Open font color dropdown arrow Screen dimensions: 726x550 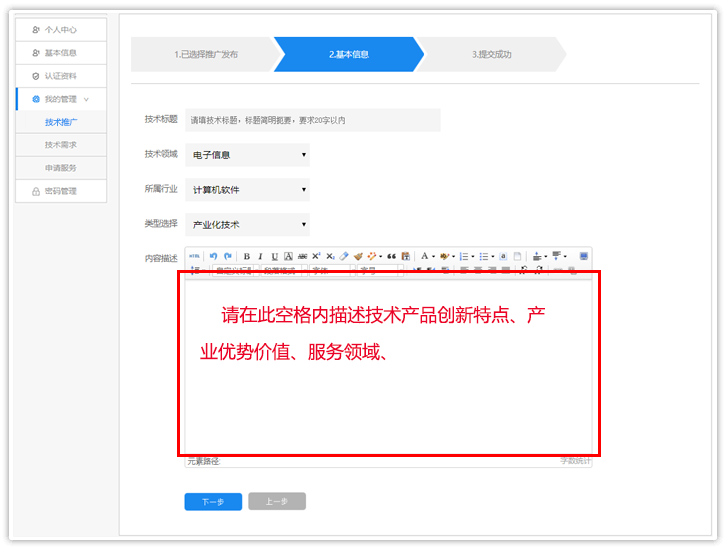click(x=433, y=256)
